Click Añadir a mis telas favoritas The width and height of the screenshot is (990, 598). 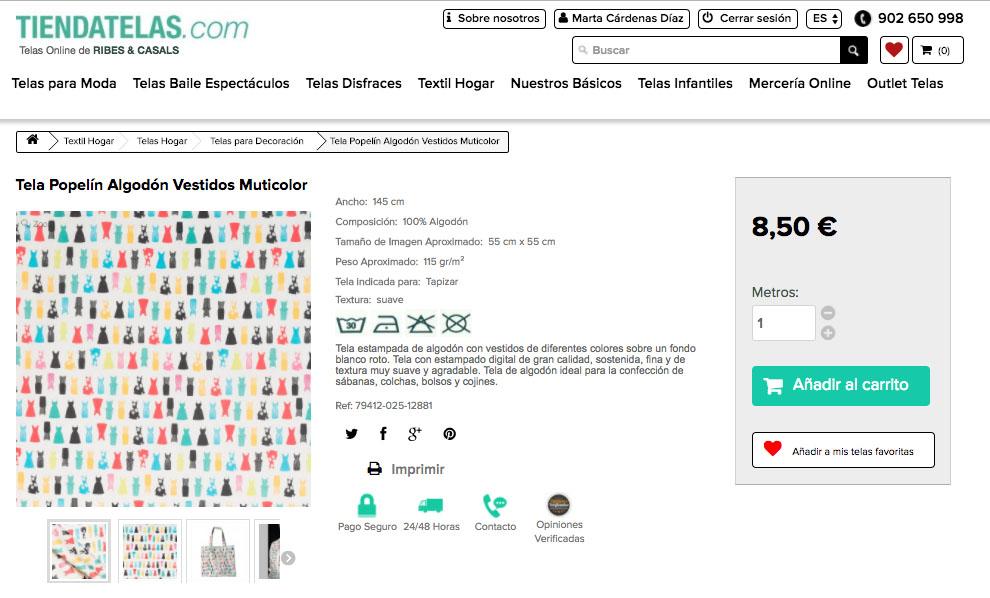843,450
